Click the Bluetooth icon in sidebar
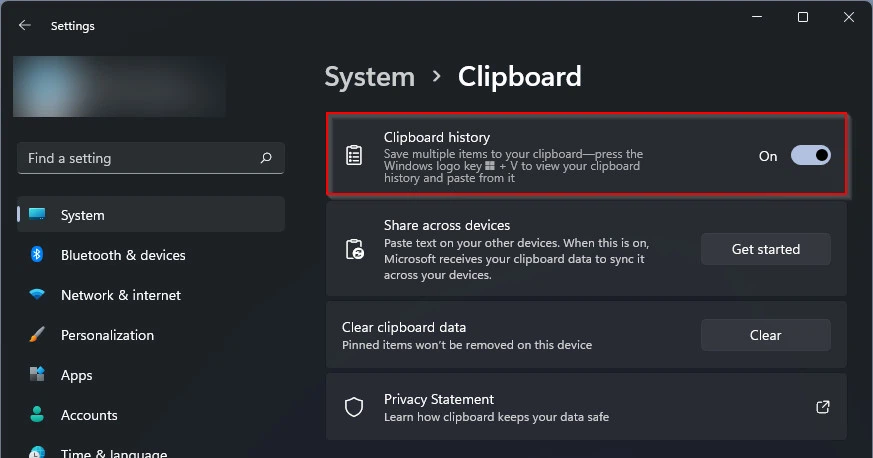The width and height of the screenshot is (873, 458). (x=37, y=255)
